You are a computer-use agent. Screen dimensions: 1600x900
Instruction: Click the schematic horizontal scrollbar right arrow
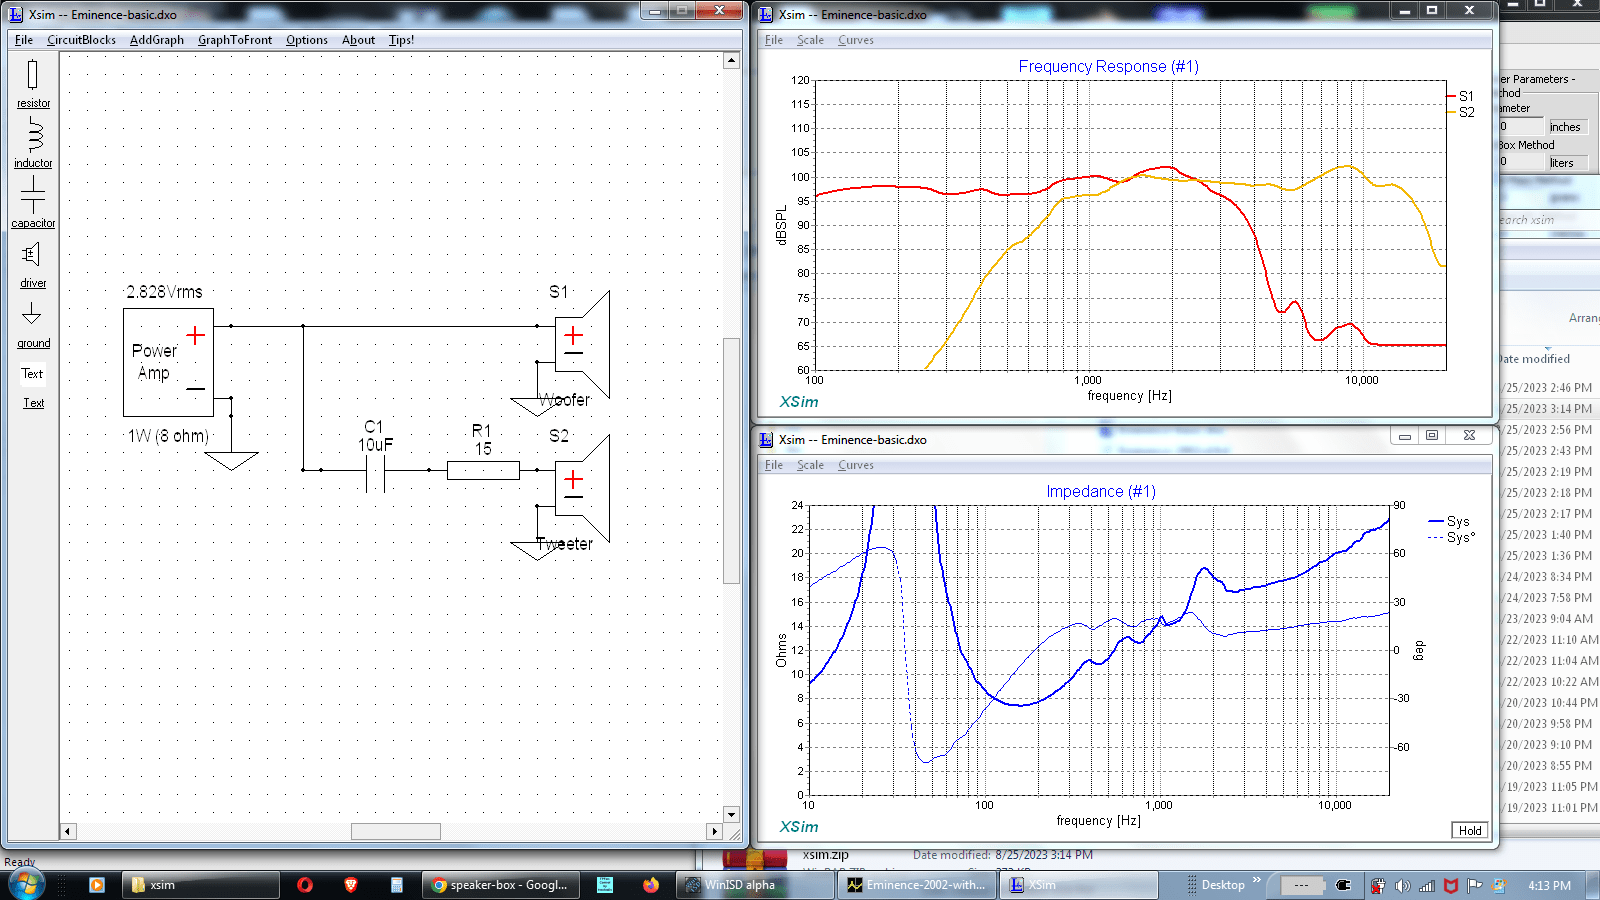[x=714, y=831]
